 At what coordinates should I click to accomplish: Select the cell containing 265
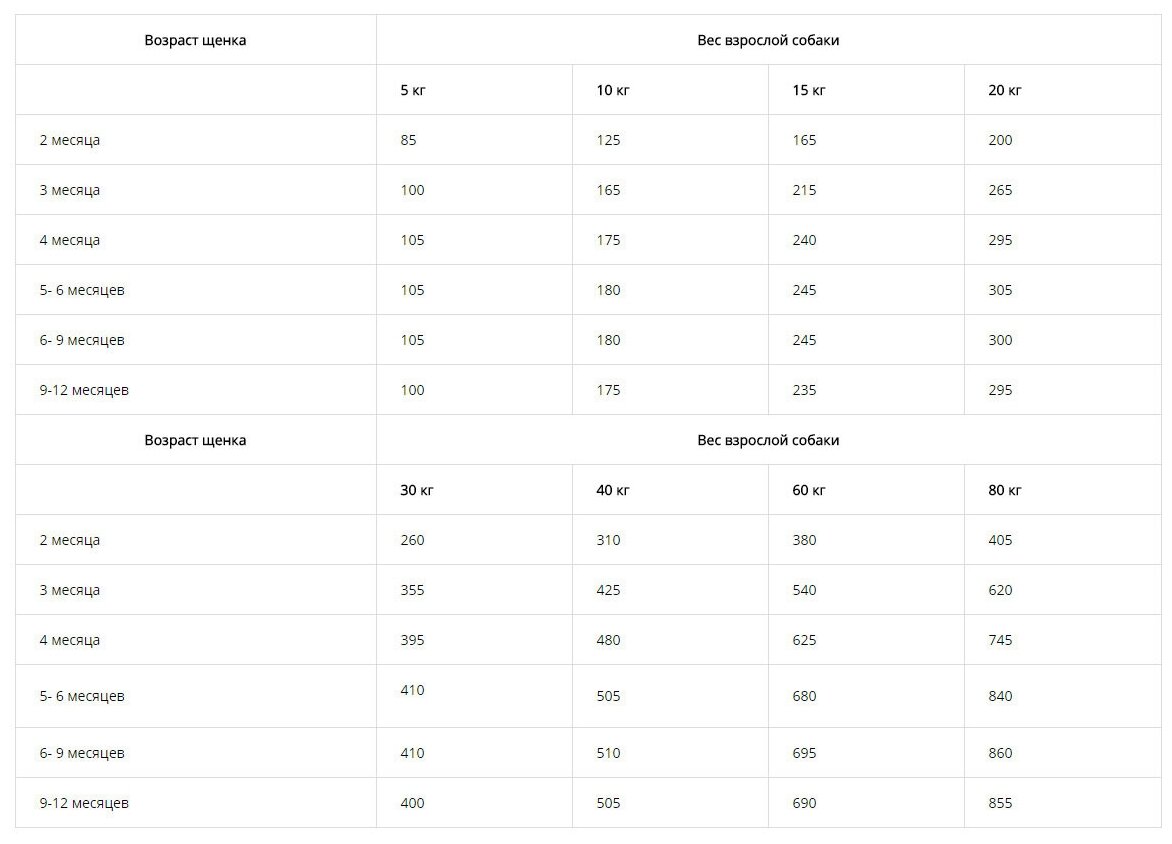coord(1000,191)
